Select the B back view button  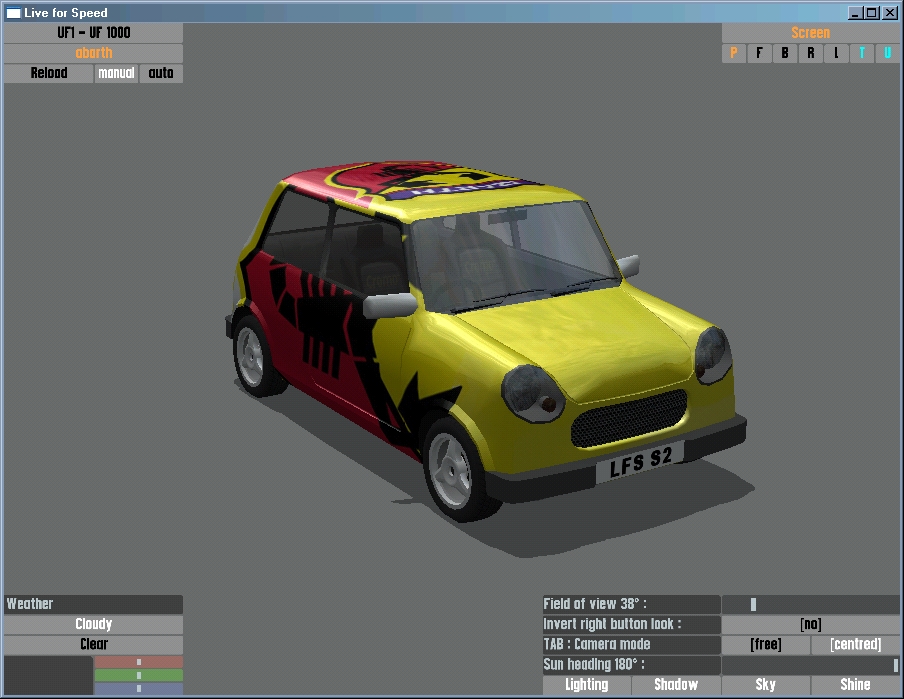coord(785,53)
